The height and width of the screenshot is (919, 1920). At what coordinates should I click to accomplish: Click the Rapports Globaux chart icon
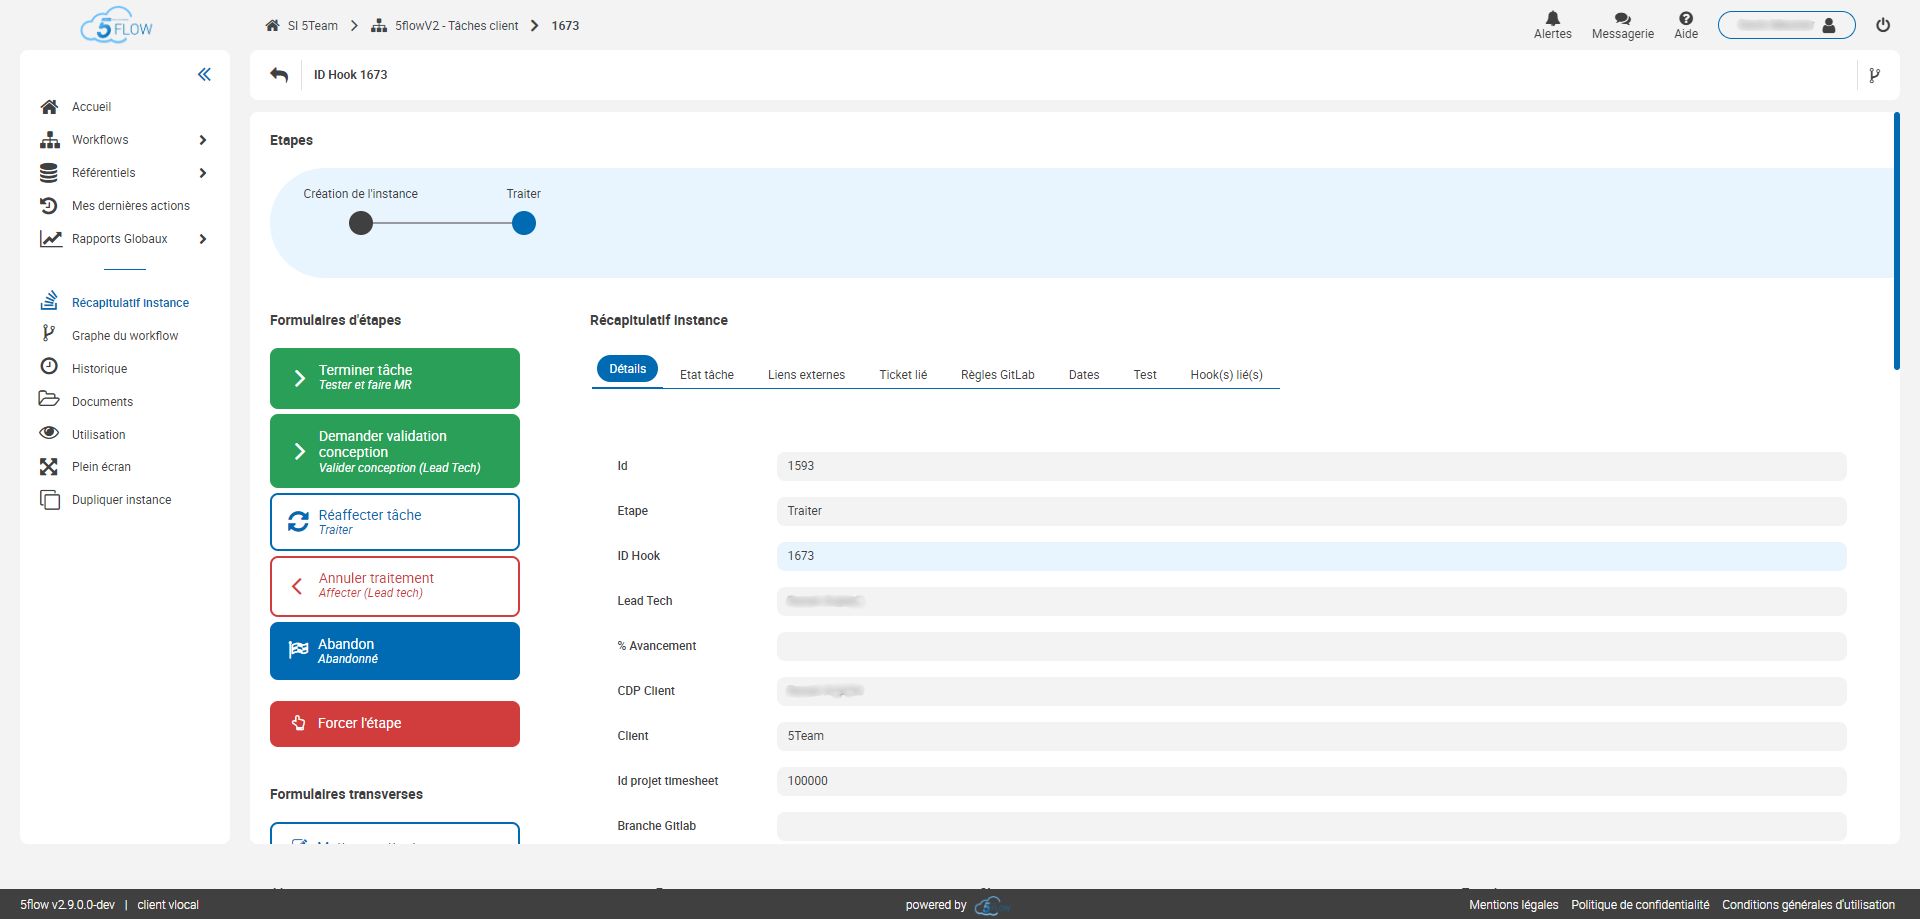tap(50, 239)
